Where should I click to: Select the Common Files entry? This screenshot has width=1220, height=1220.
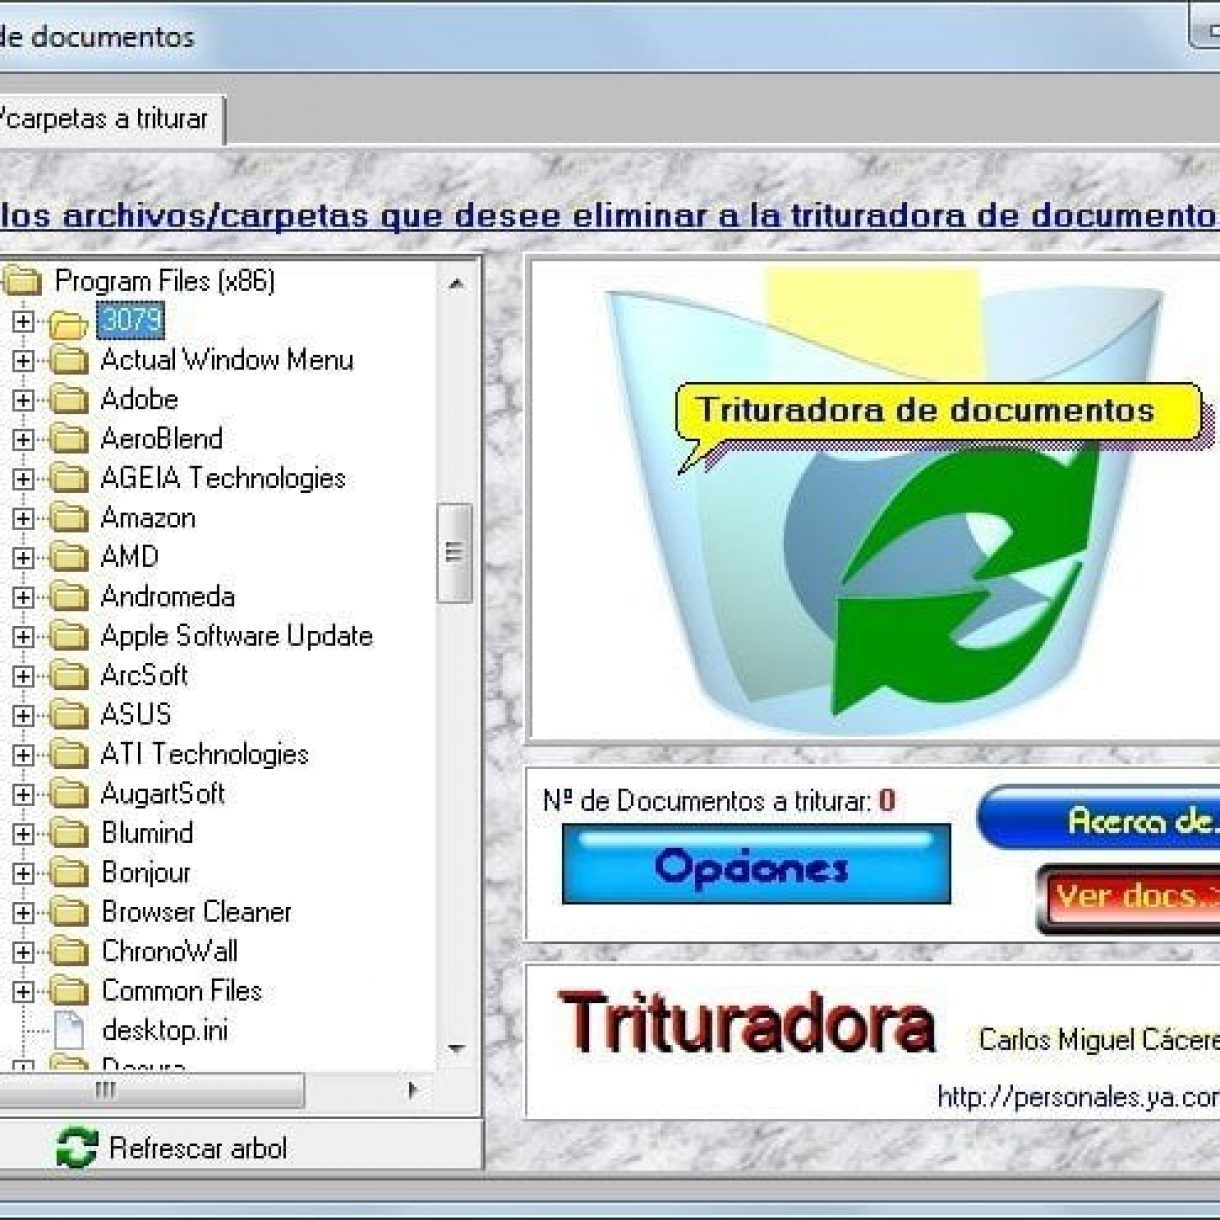[x=182, y=991]
